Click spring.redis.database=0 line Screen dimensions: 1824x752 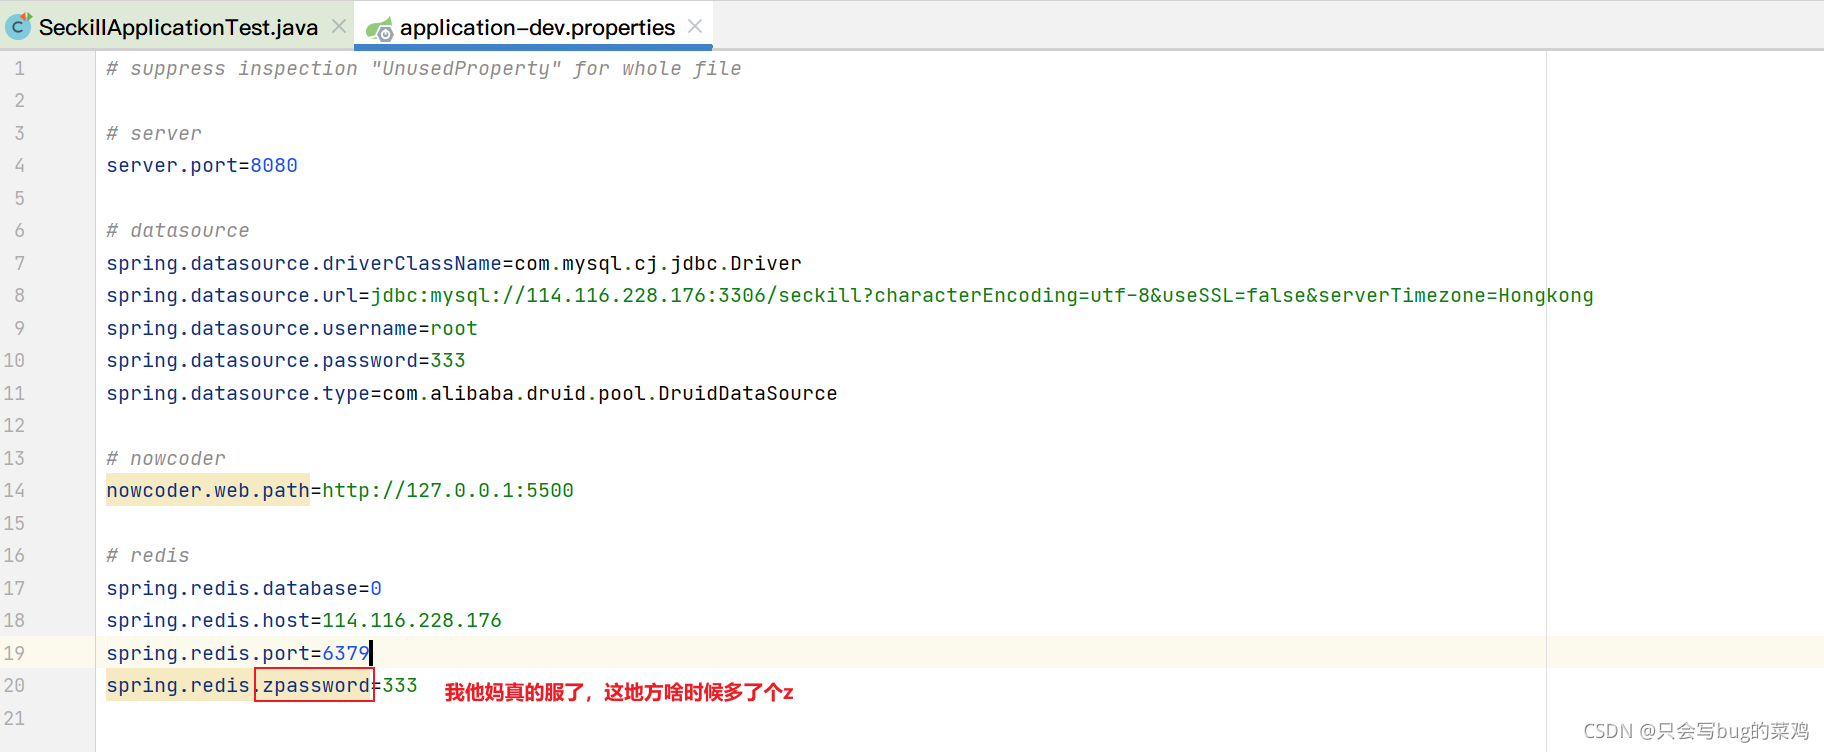pos(244,588)
